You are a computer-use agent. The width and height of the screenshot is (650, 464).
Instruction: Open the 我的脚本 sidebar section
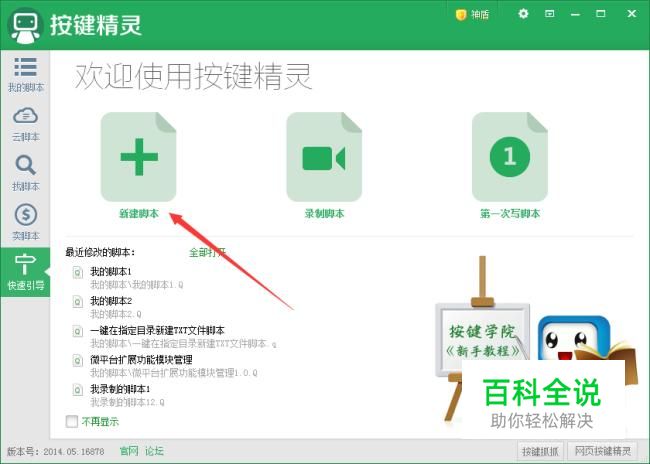25,75
